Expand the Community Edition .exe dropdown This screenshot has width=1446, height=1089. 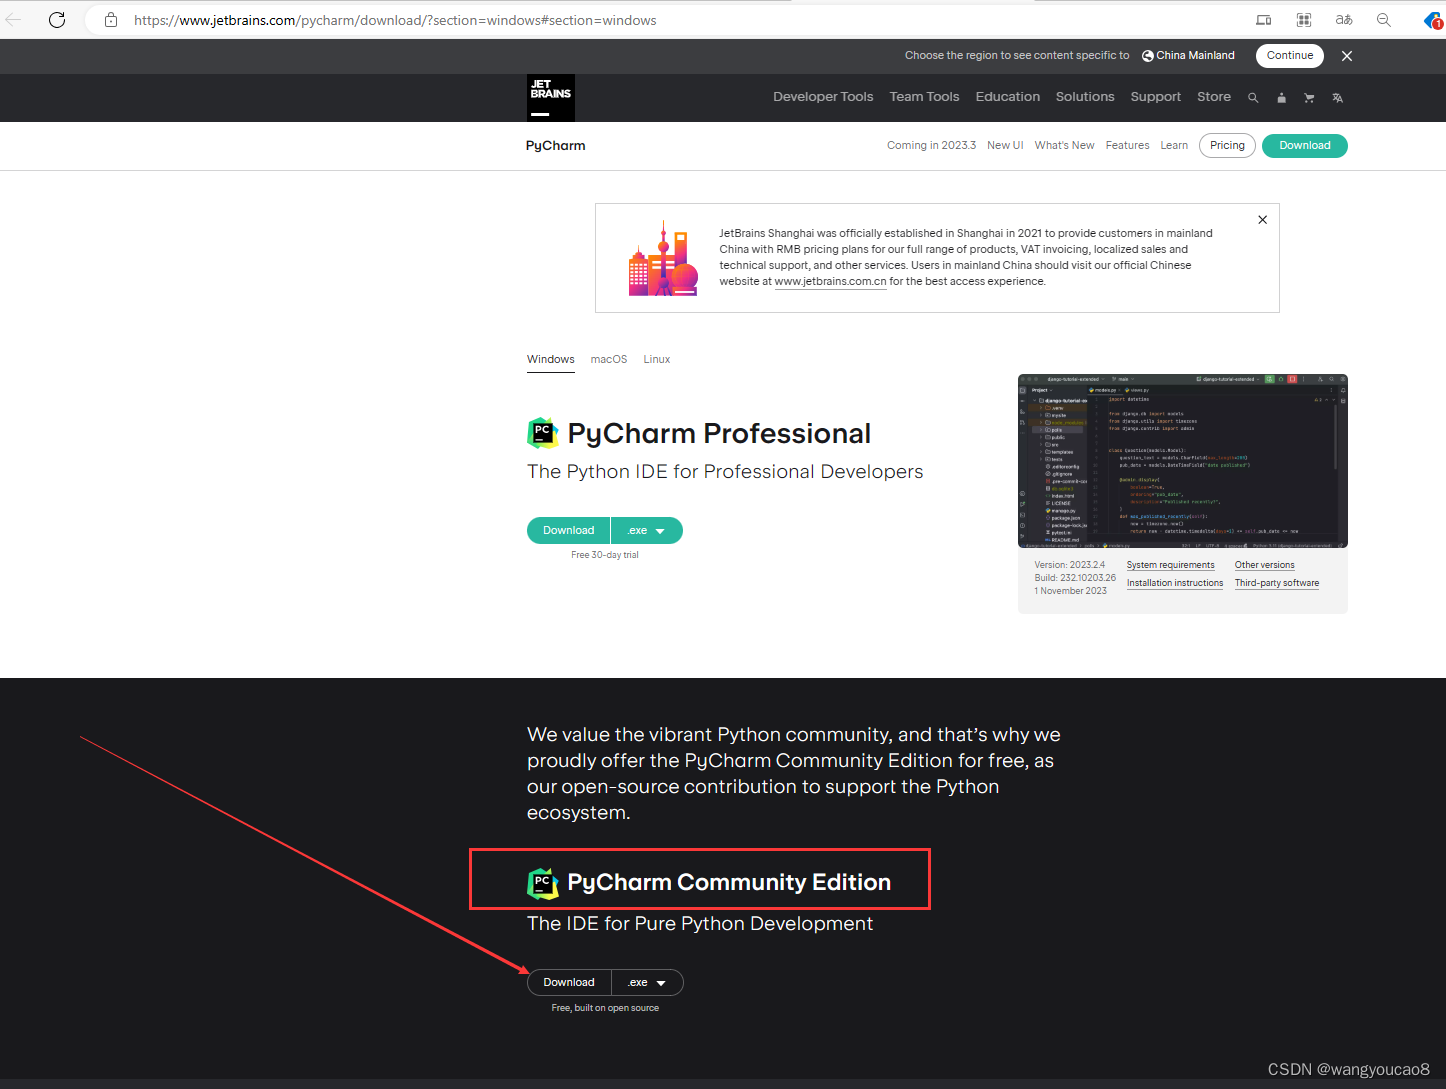tap(647, 982)
